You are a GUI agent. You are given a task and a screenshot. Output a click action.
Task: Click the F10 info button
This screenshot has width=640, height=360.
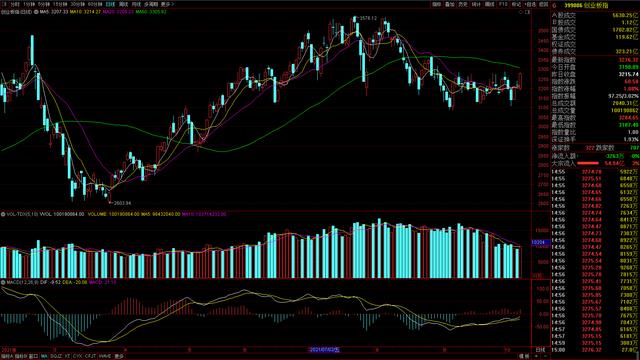[502, 4]
